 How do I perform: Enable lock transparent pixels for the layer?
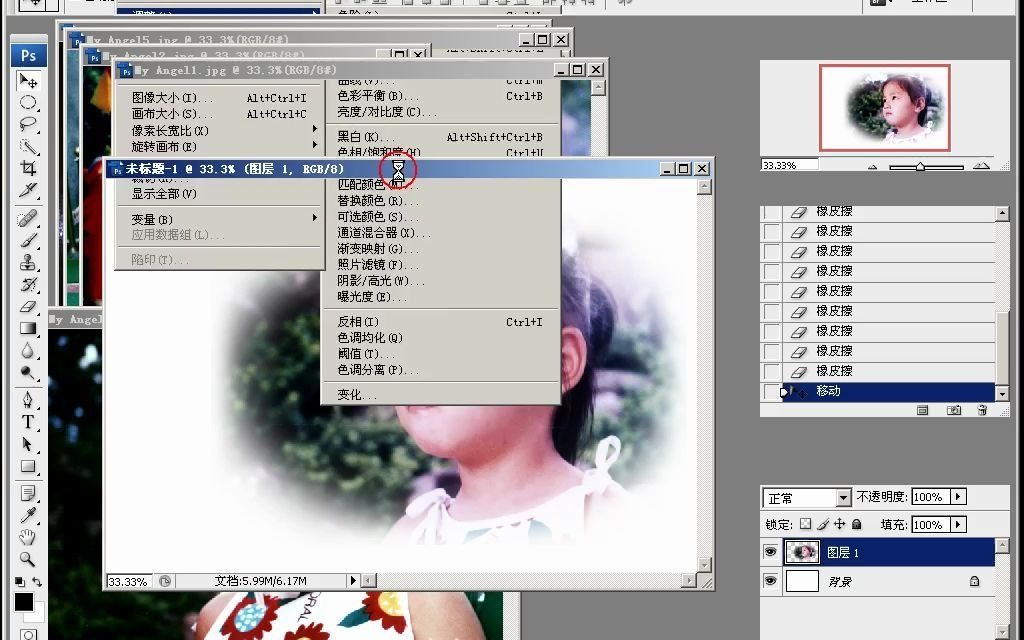[806, 524]
